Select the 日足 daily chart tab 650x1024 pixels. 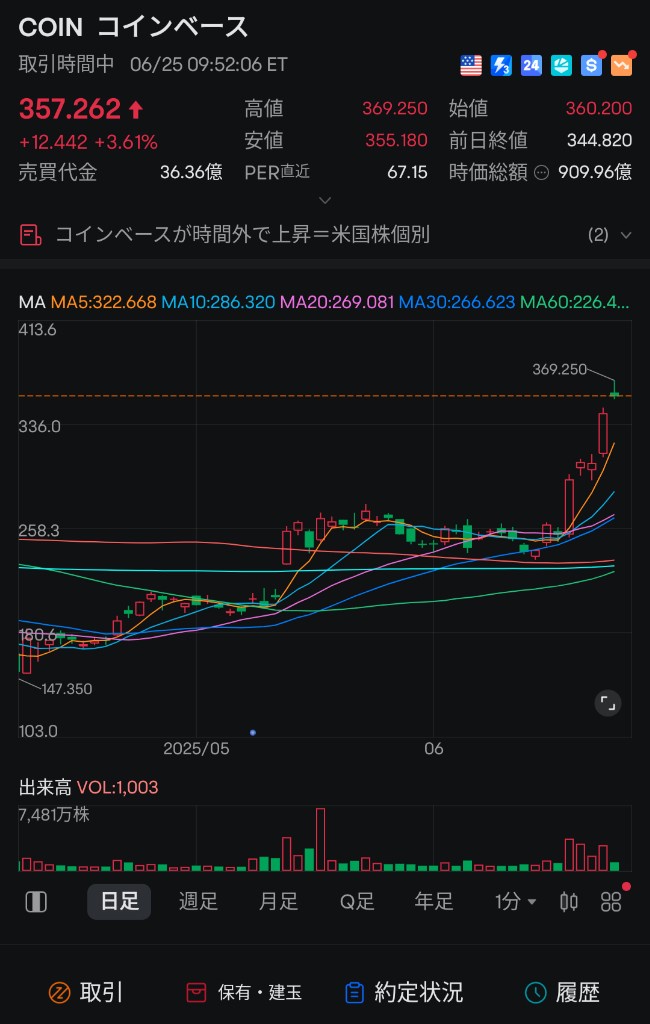tap(120, 902)
